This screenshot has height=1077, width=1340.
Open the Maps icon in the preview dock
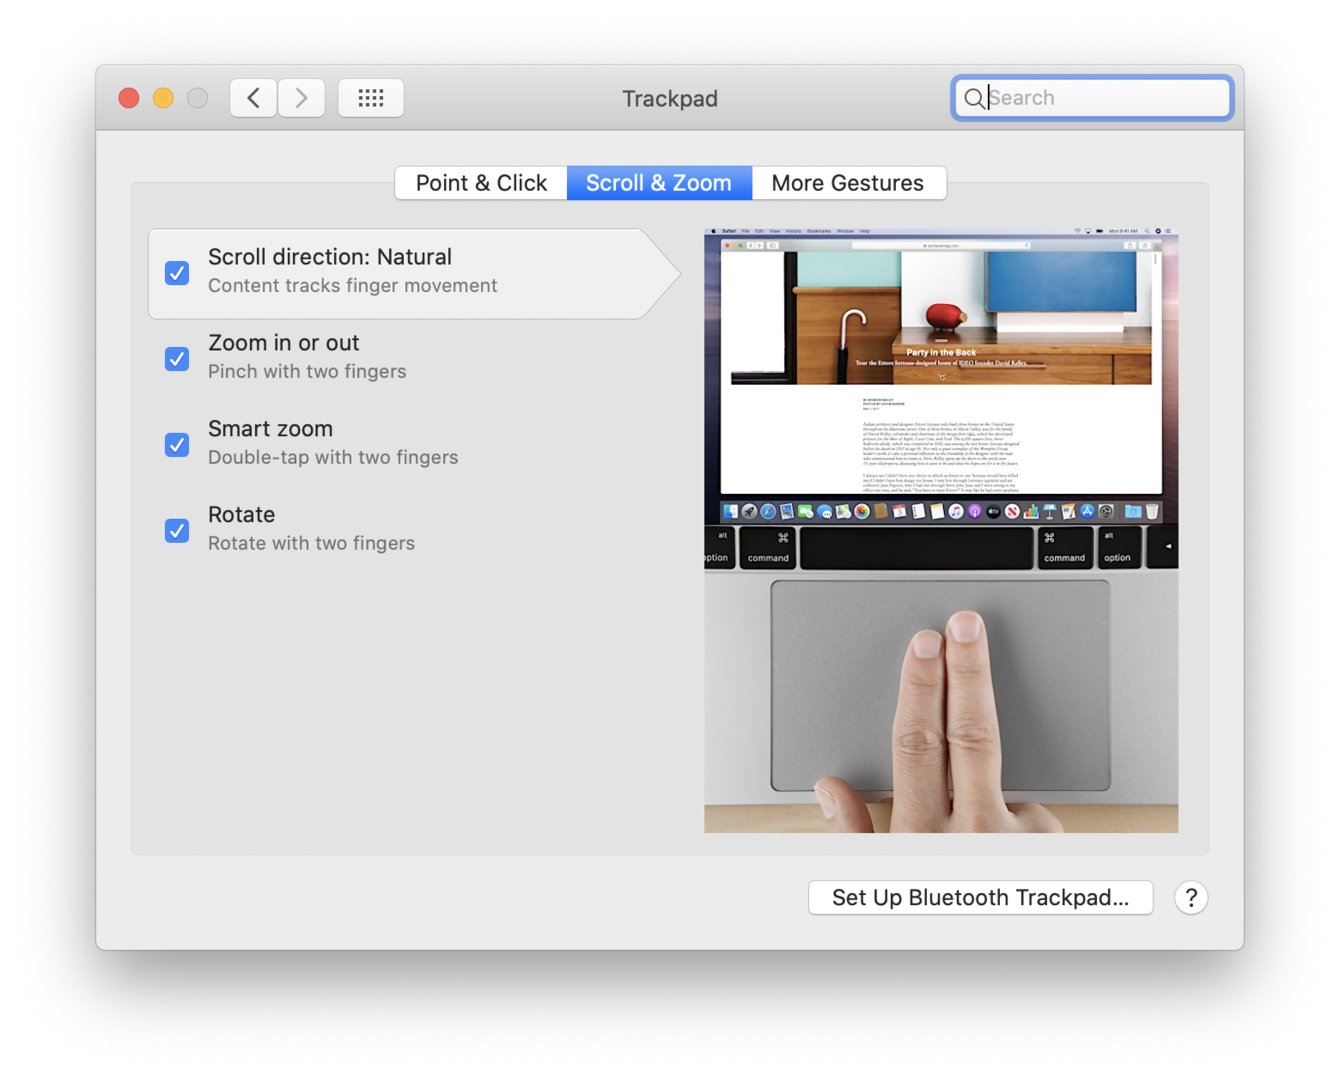click(844, 511)
